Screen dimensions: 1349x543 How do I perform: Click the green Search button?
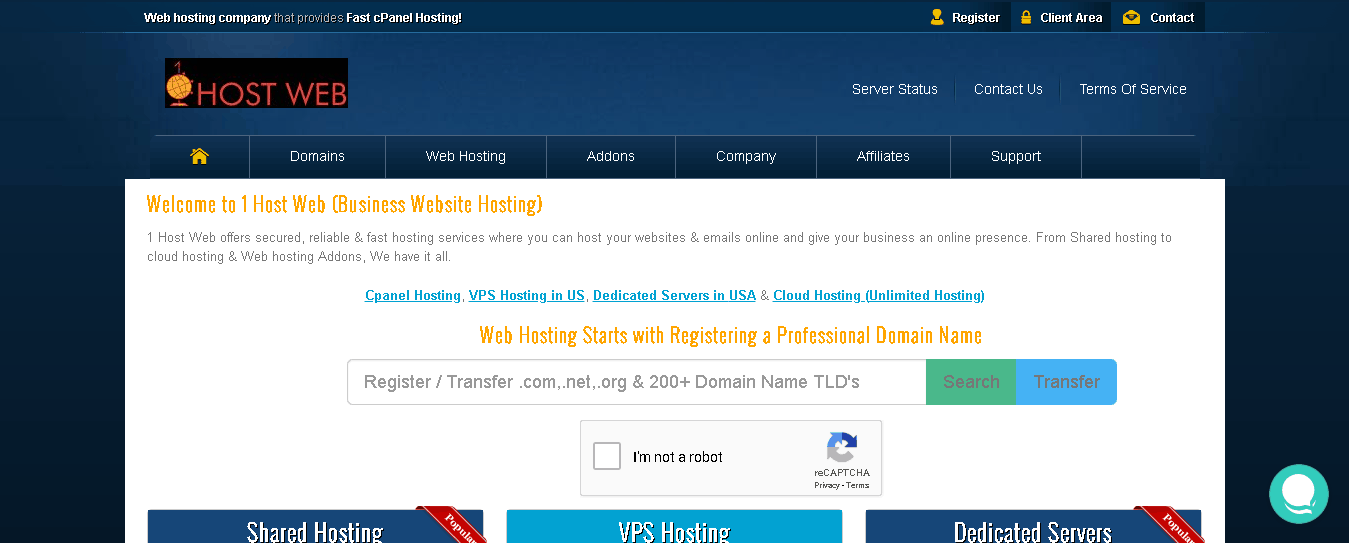tap(971, 382)
